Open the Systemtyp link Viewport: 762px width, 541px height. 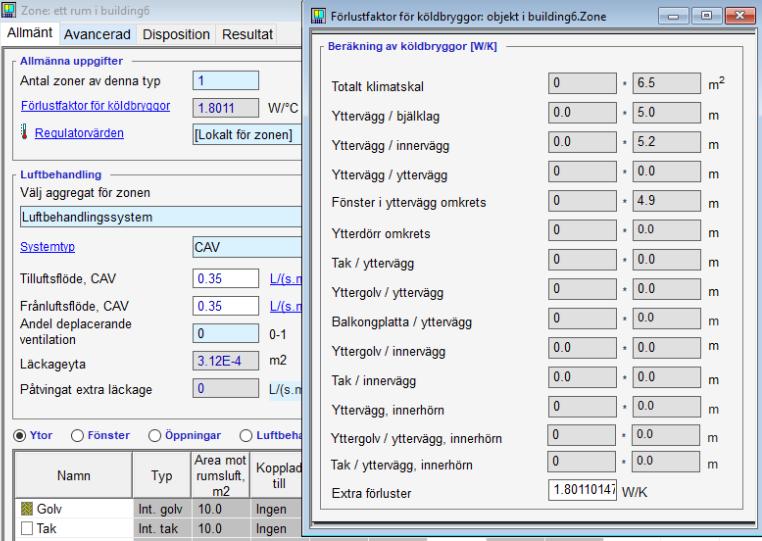coord(47,246)
